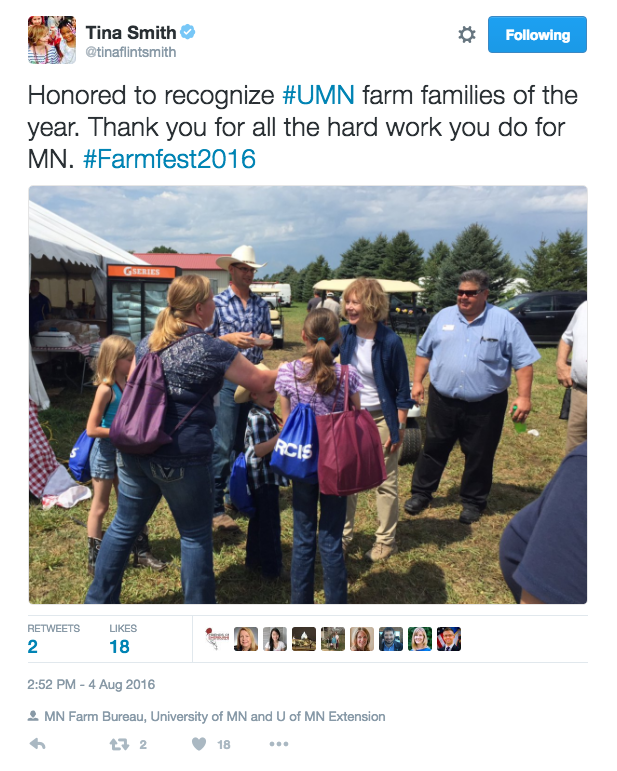Enlarge the Farmfest tweet photo

click(308, 395)
